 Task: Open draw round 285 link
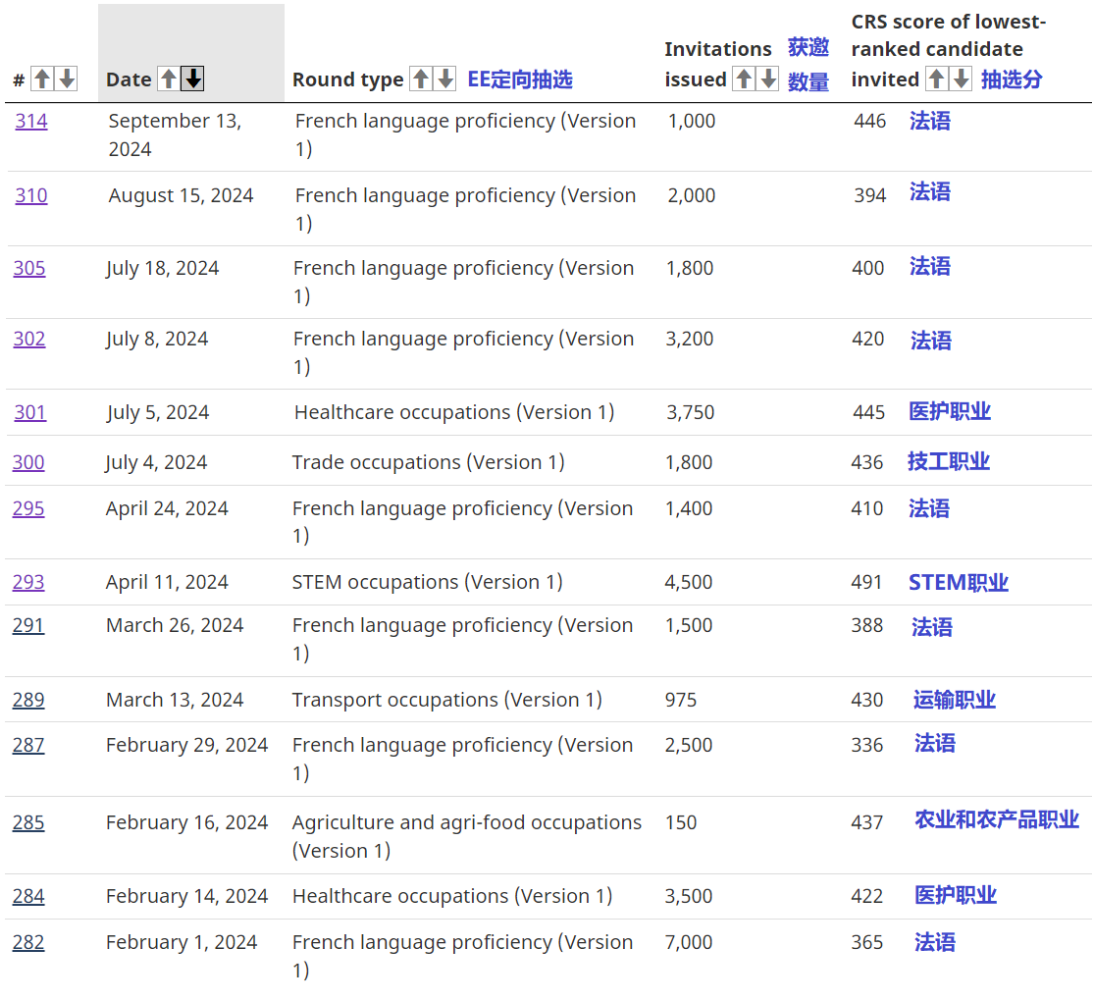28,823
